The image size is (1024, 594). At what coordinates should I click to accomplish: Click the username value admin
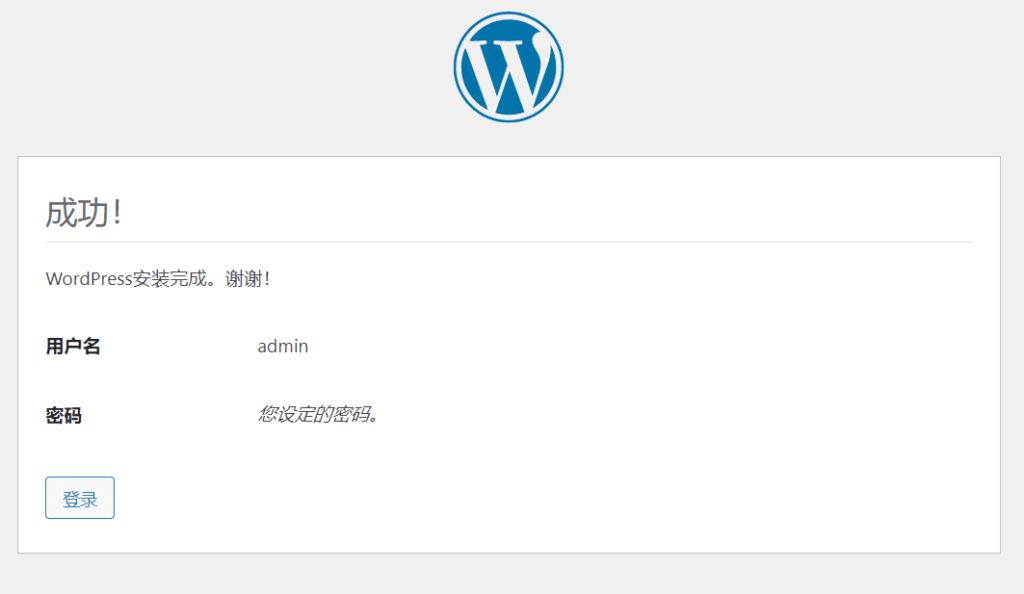tap(283, 346)
